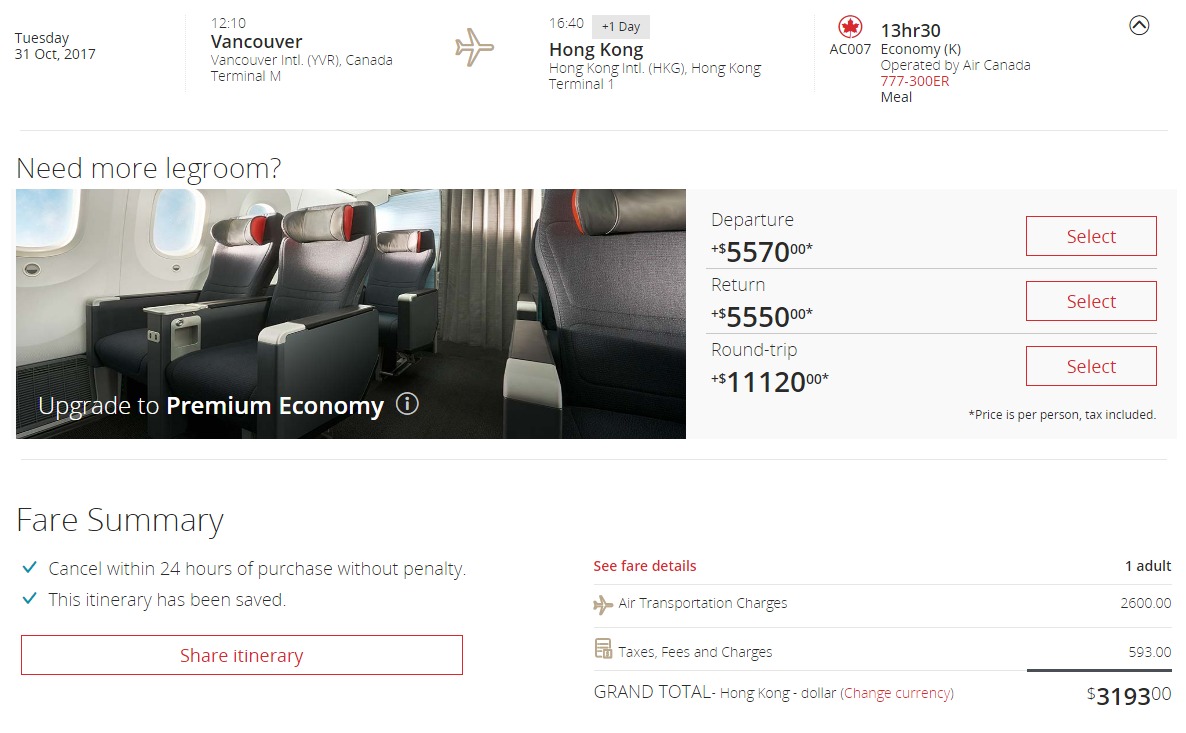Select the Departure upgrade option
The image size is (1186, 733).
click(1090, 236)
